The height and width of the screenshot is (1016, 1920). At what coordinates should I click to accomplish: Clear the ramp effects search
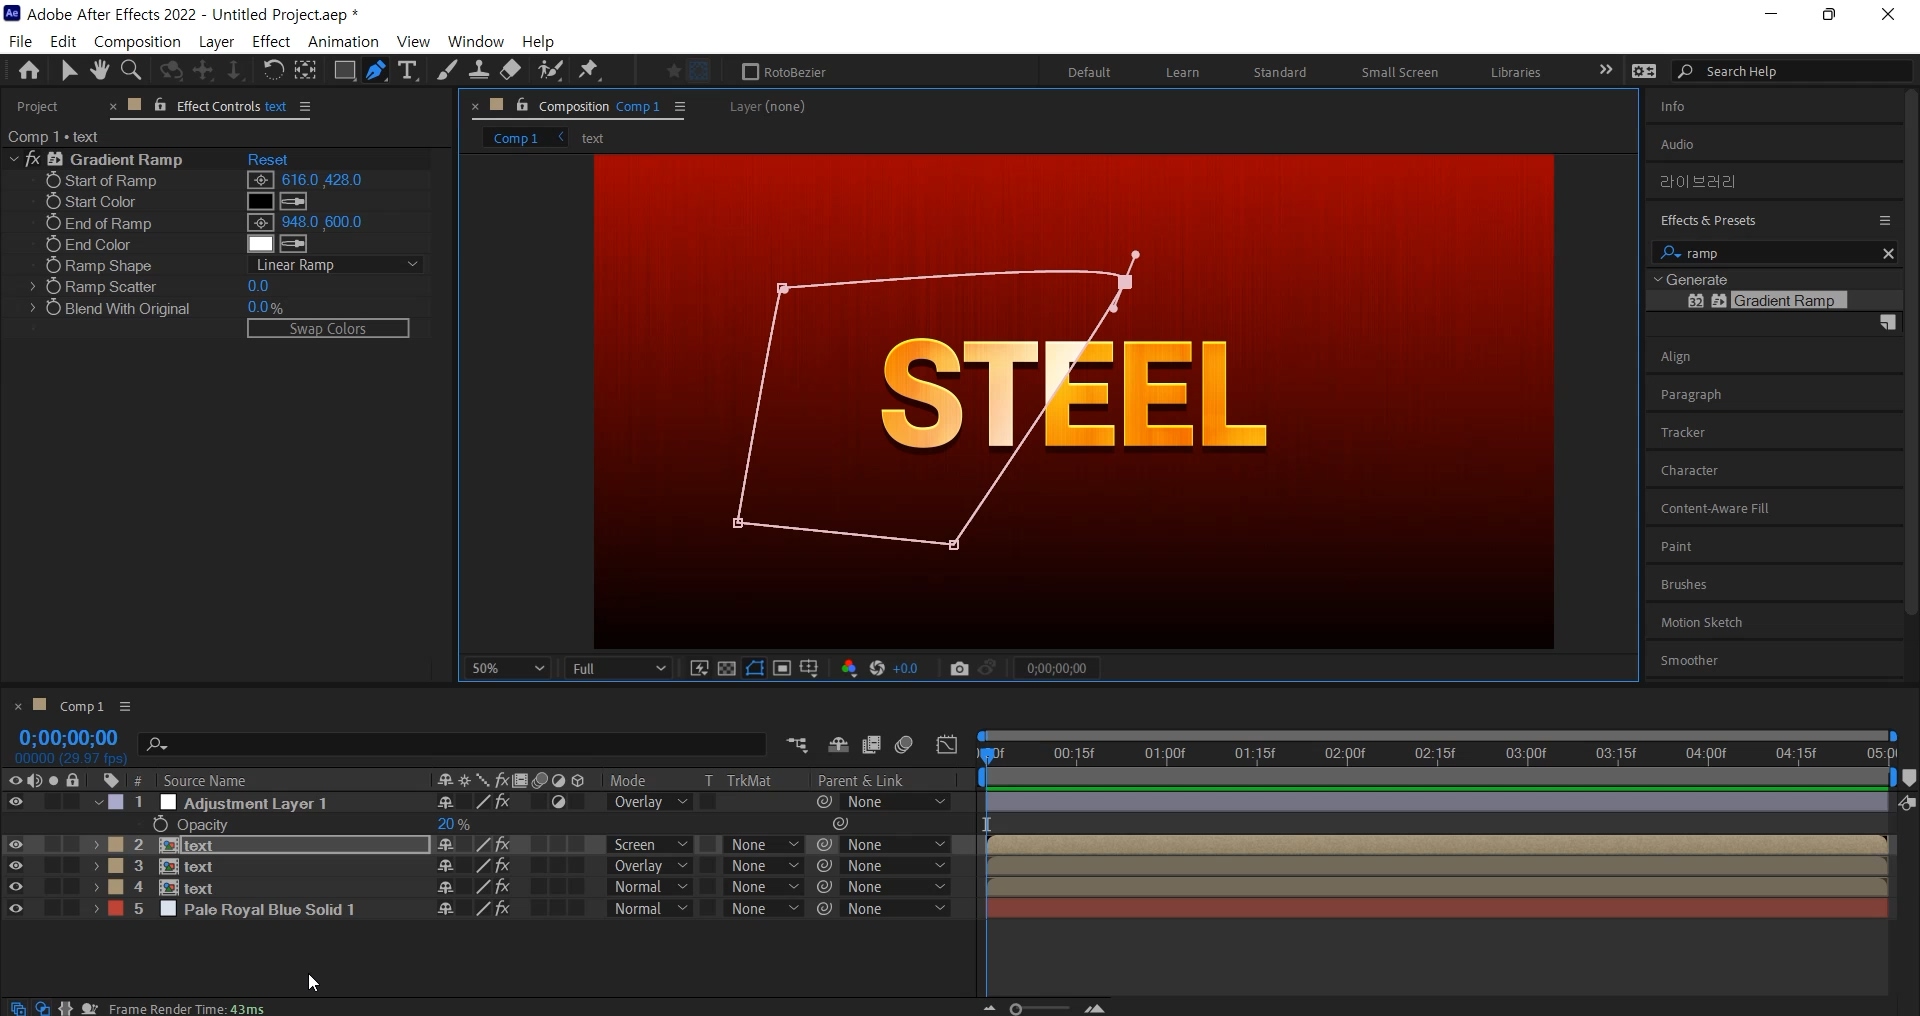pos(1888,254)
